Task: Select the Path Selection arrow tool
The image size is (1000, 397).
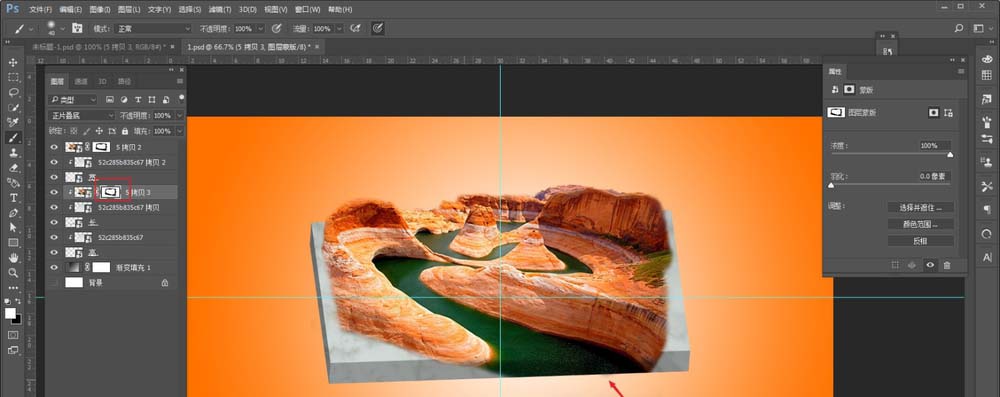Action: (13, 227)
